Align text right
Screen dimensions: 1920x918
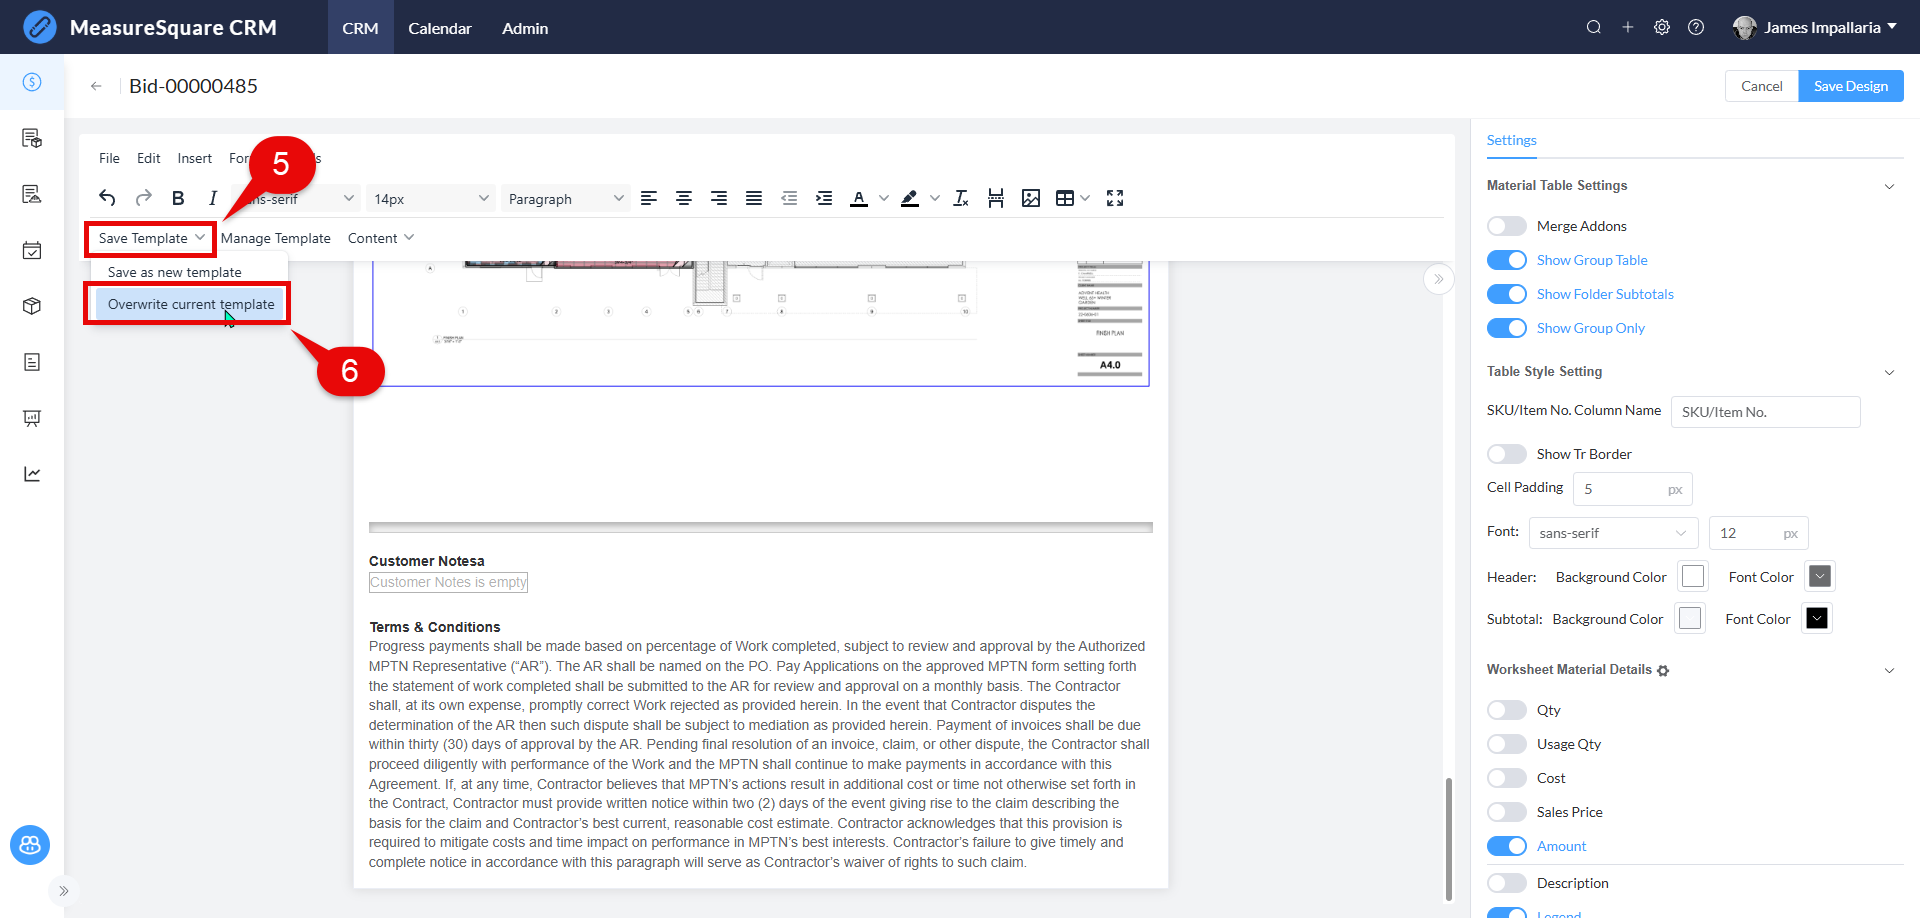719,198
